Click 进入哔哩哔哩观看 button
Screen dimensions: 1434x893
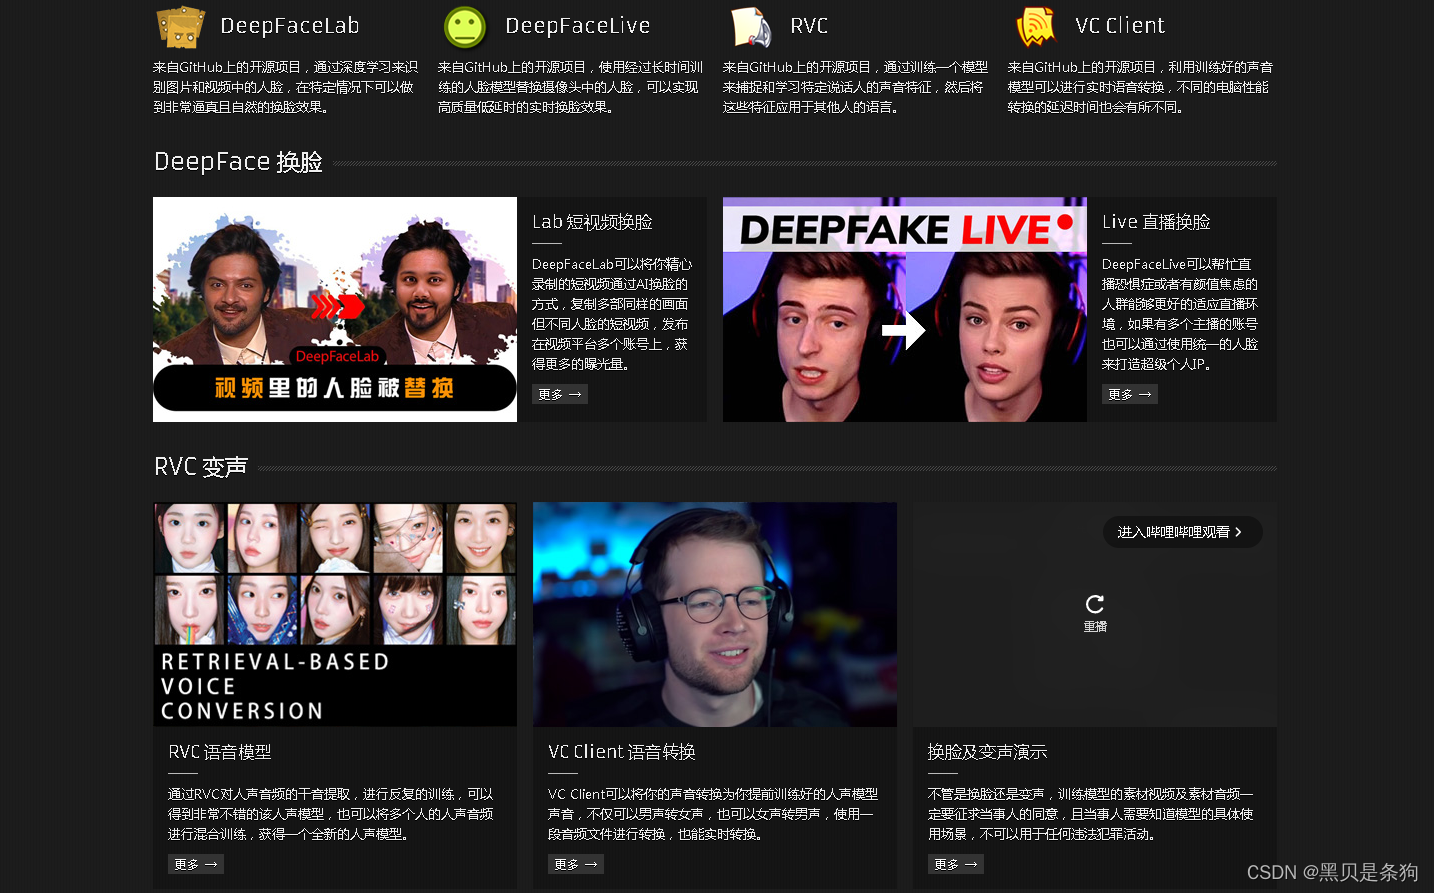[1182, 532]
